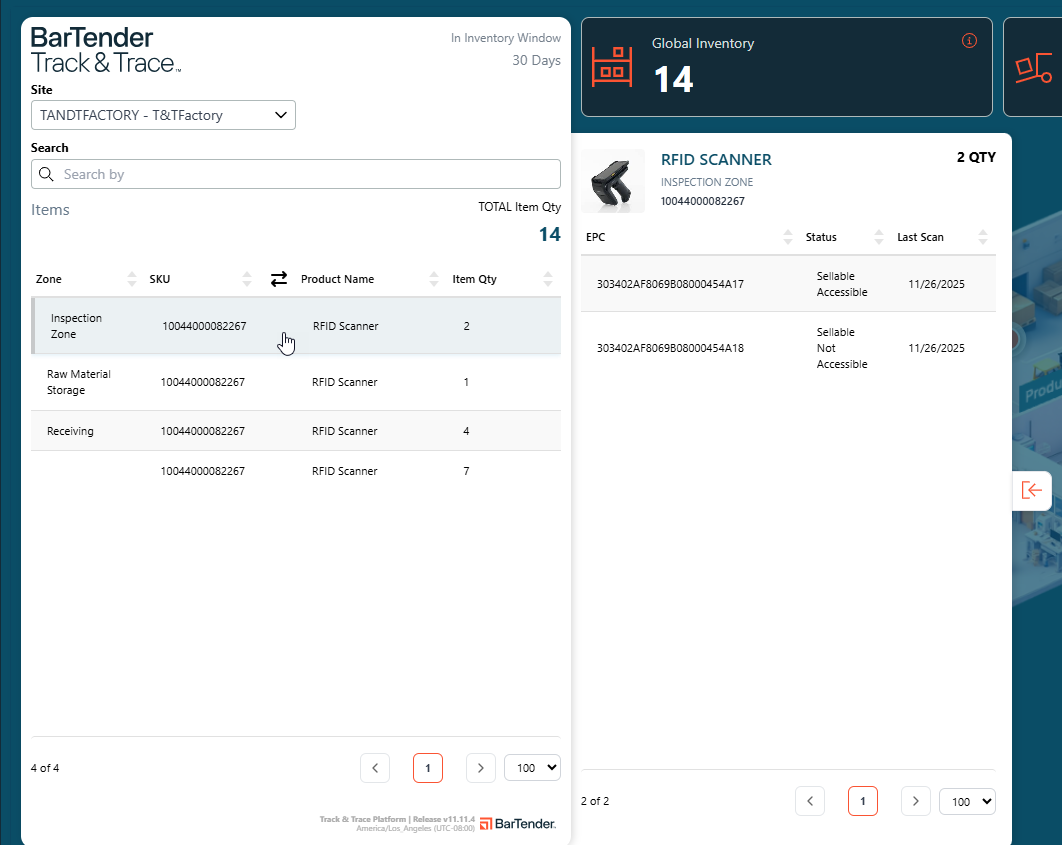This screenshot has width=1062, height=845.
Task: Click the 2 QTY label
Action: pyautogui.click(x=976, y=157)
